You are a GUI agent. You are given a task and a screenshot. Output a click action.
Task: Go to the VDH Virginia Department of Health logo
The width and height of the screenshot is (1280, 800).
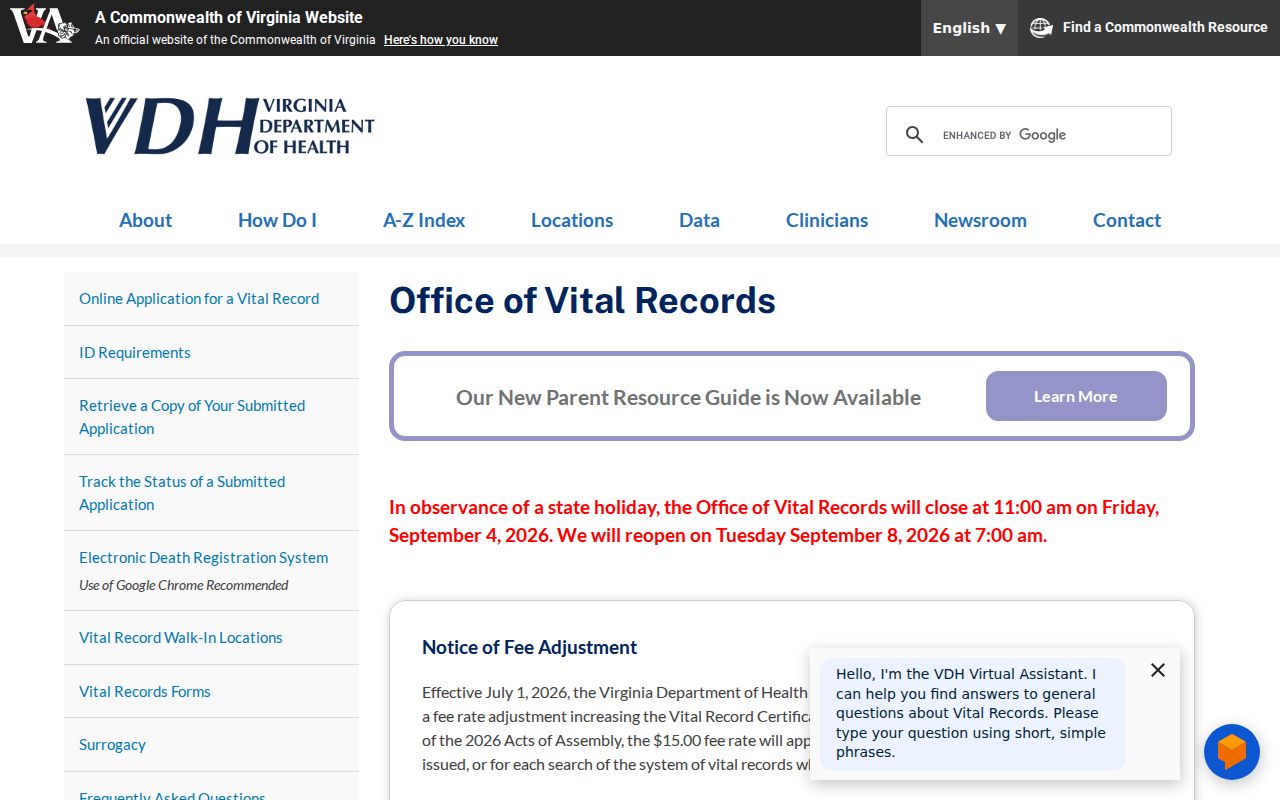tap(229, 127)
